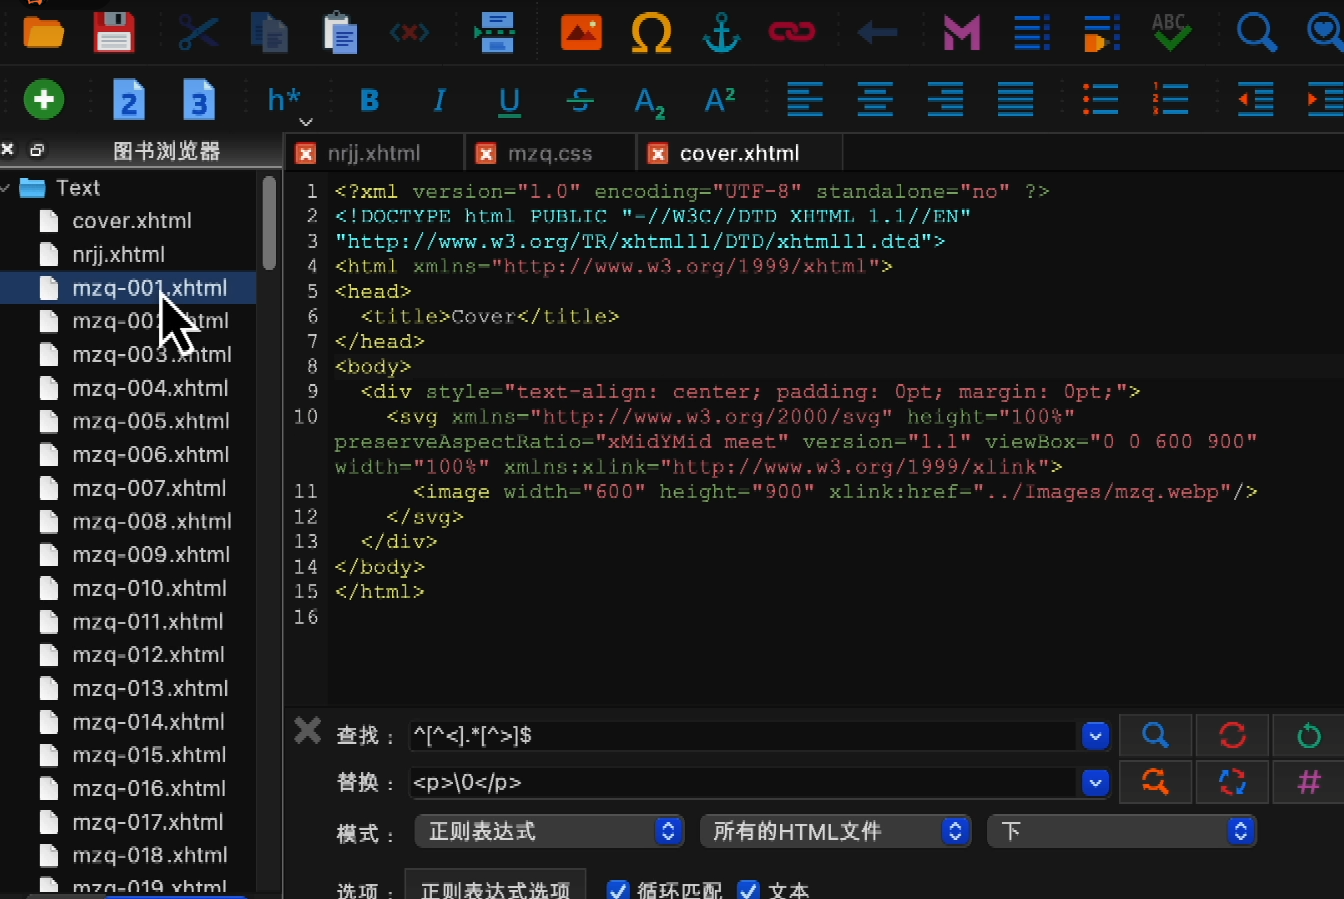Insert an anchor with the anchor icon

(721, 32)
